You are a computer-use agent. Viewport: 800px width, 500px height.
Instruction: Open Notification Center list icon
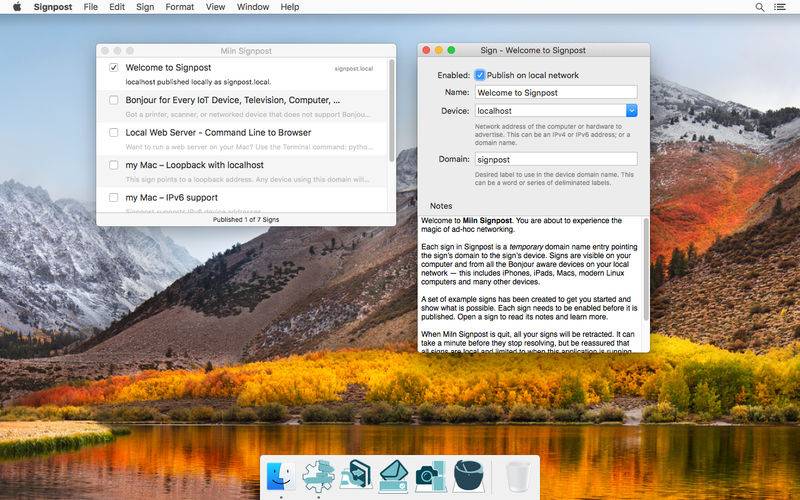pyautogui.click(x=780, y=7)
